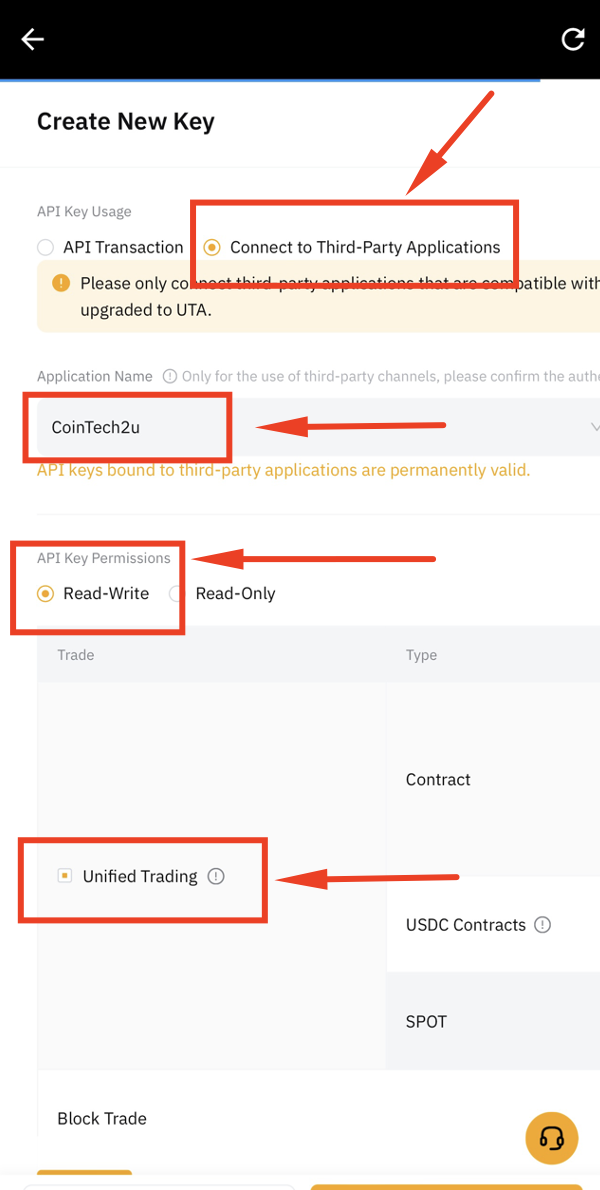Tap info icon next to Unified Trading
Image resolution: width=600 pixels, height=1190 pixels.
pyautogui.click(x=216, y=876)
